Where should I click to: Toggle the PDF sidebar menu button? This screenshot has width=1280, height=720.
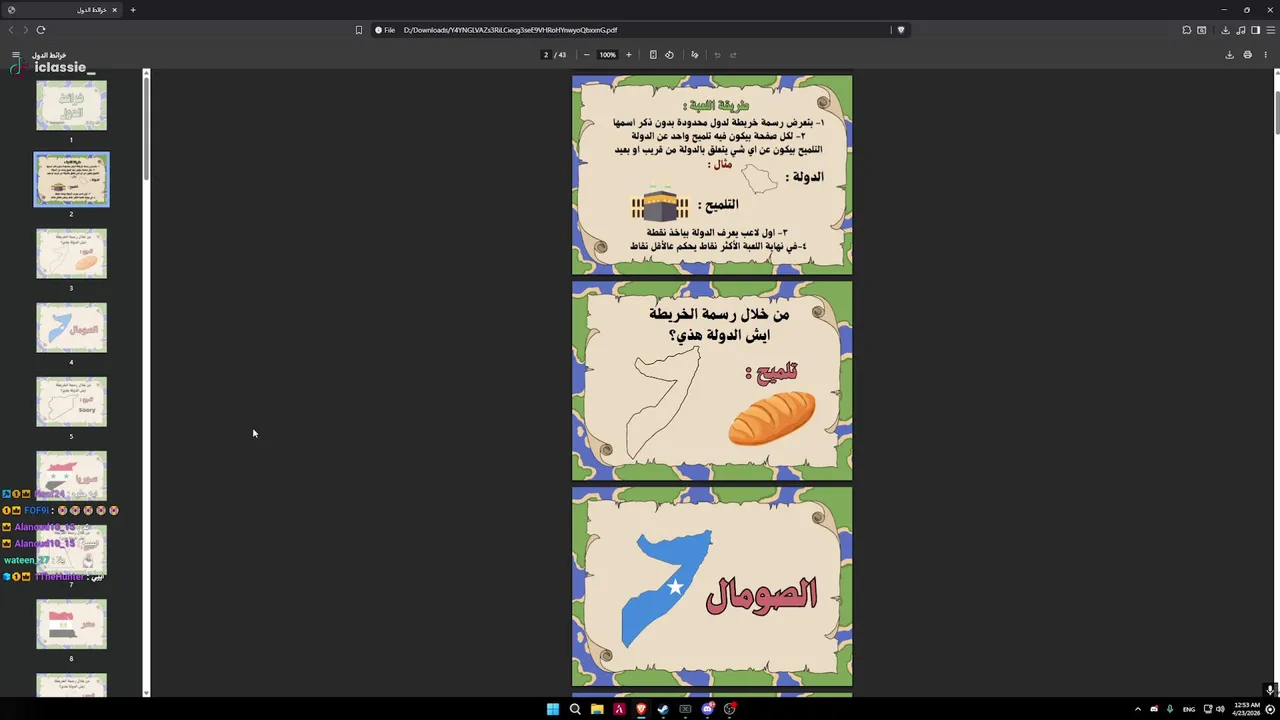tap(15, 55)
